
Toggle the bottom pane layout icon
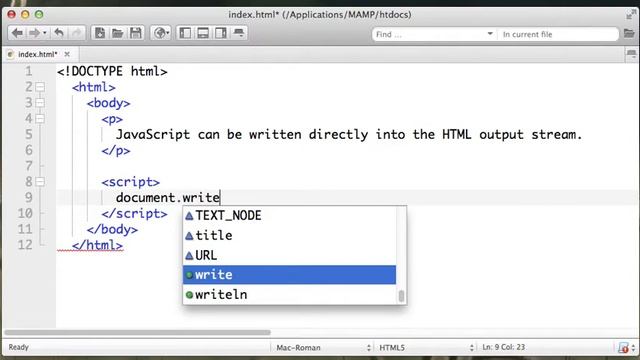coord(203,33)
